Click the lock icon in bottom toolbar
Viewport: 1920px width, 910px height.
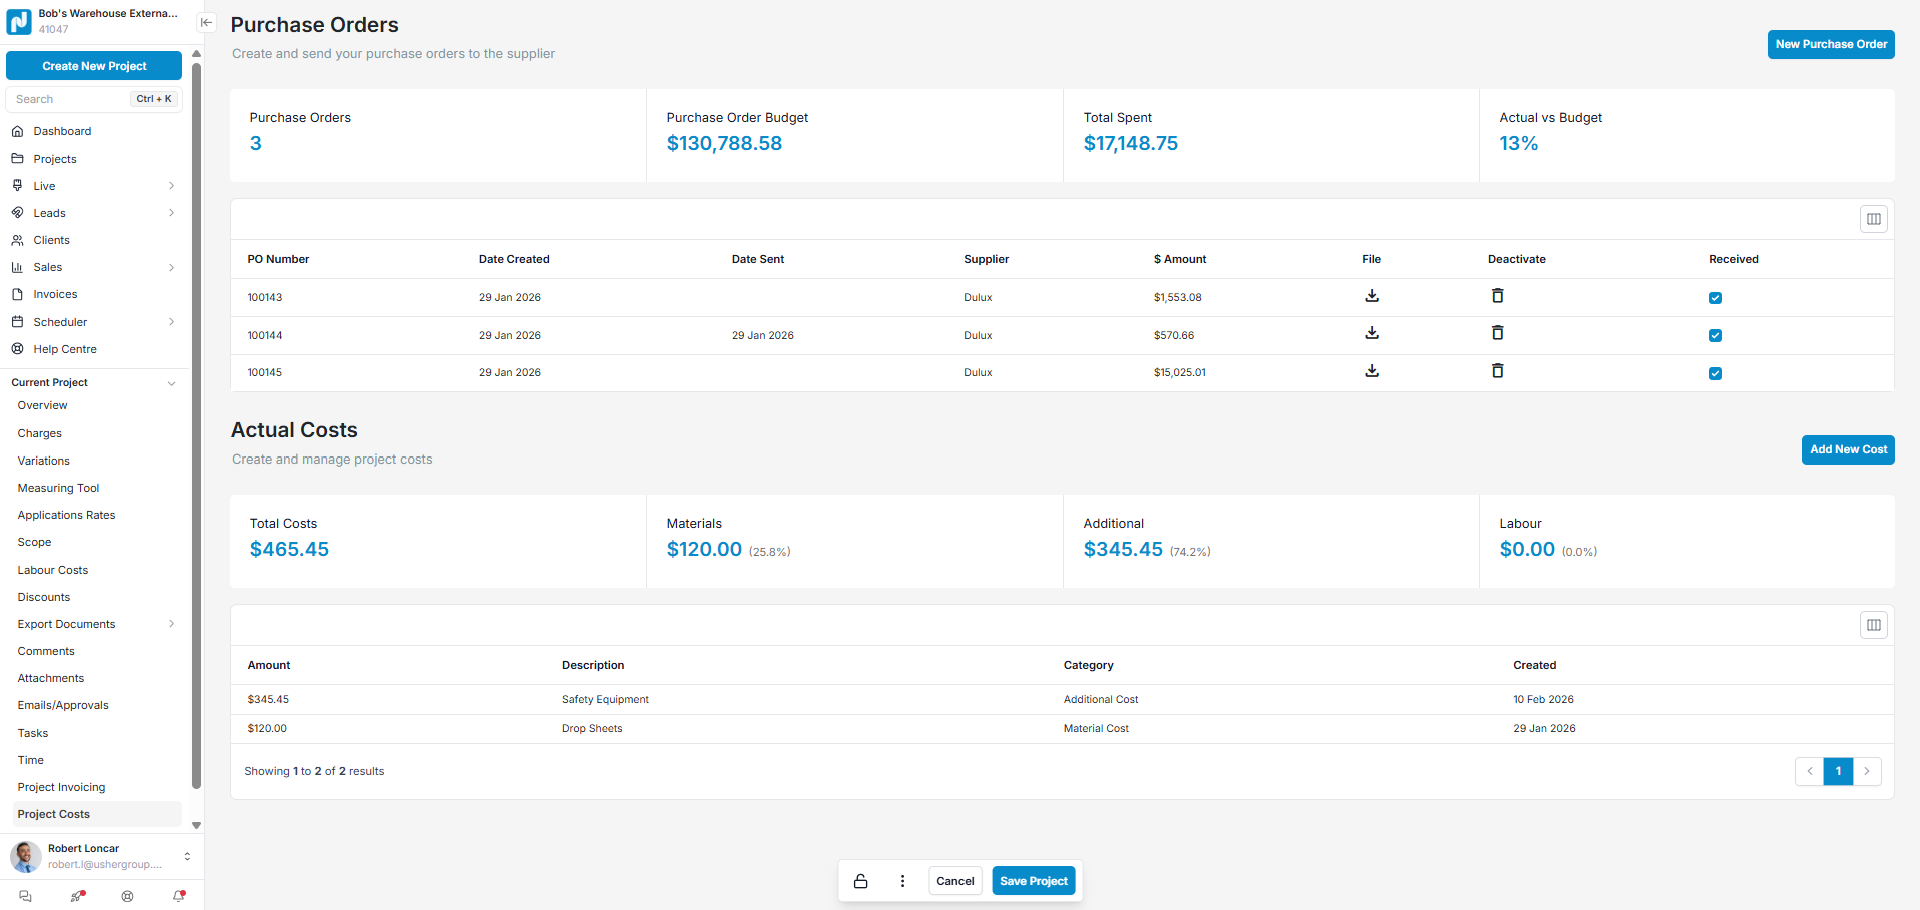click(x=860, y=881)
